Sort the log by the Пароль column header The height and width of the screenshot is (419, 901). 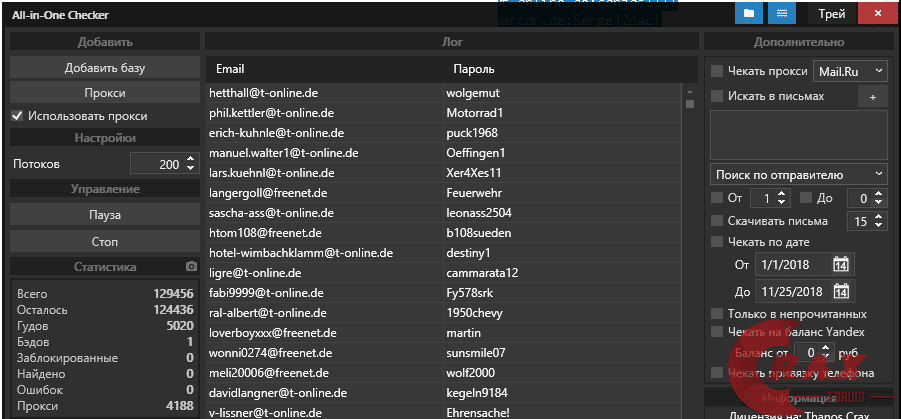474,69
